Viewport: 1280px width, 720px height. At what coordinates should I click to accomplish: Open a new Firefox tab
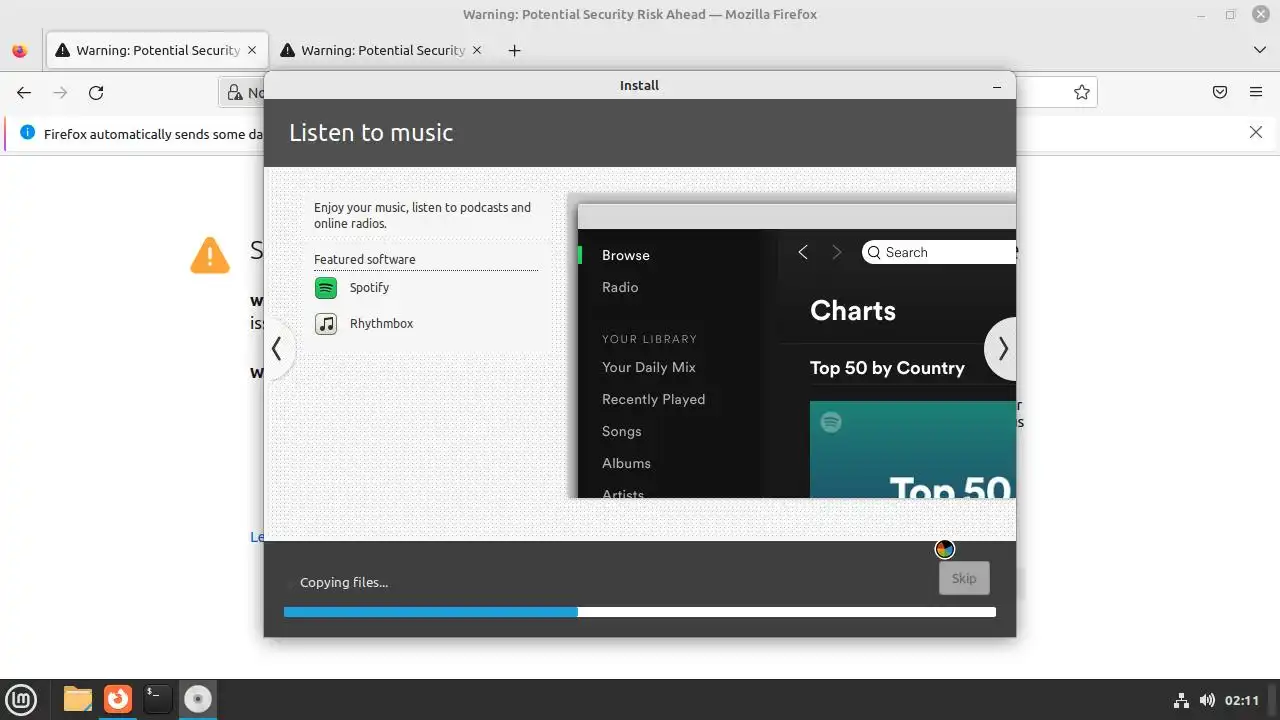[514, 50]
